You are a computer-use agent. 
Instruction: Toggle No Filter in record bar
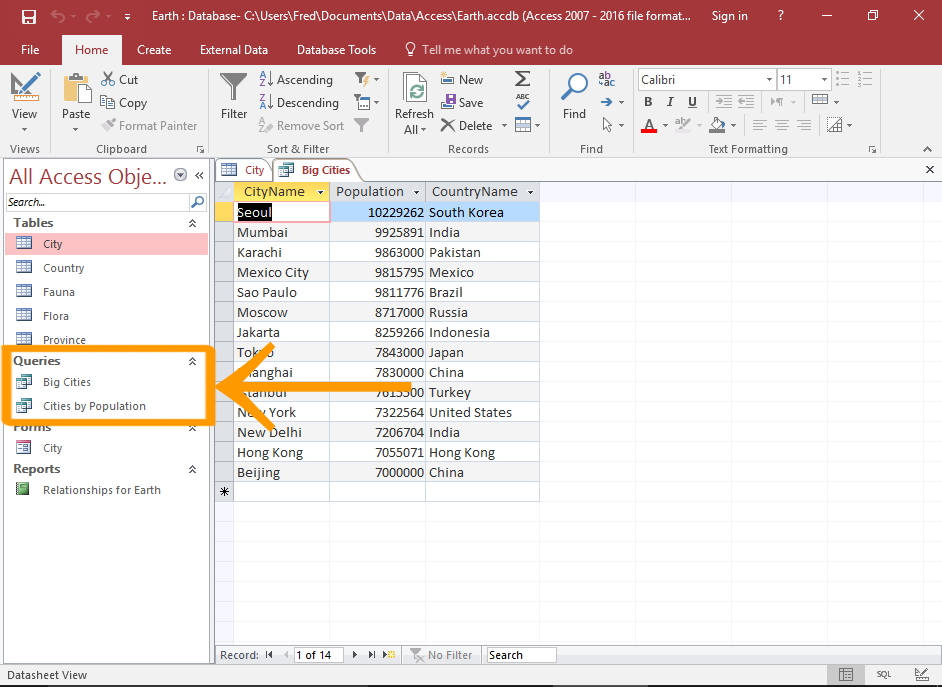coord(441,654)
